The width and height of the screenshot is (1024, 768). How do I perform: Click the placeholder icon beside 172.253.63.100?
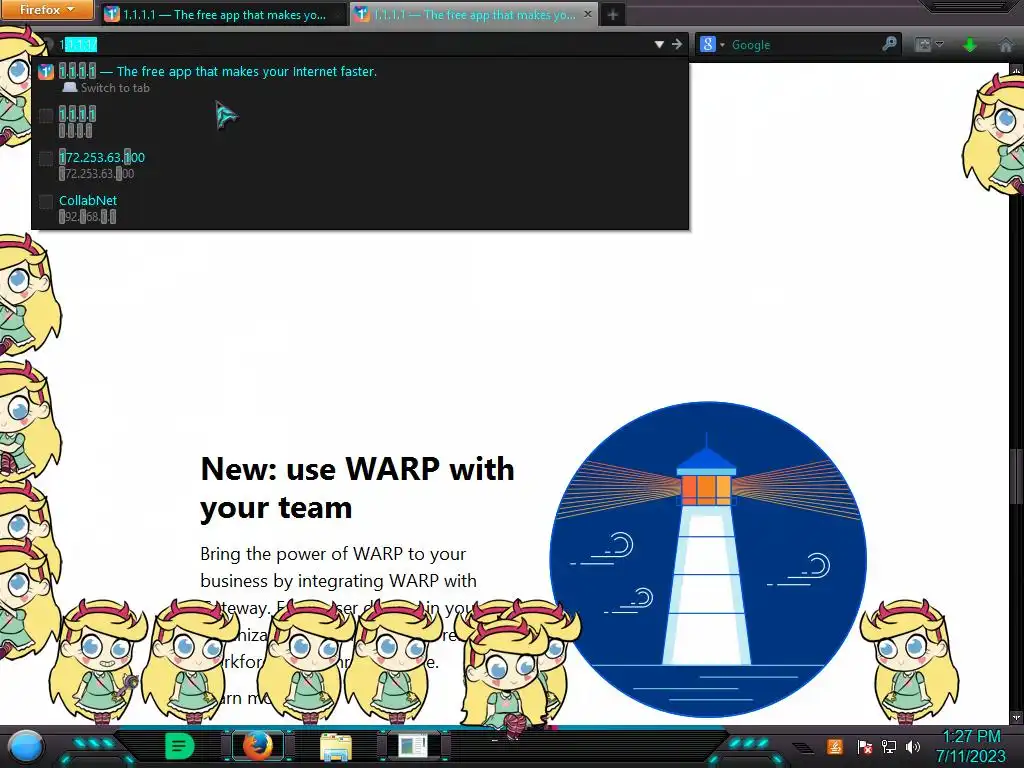click(46, 158)
